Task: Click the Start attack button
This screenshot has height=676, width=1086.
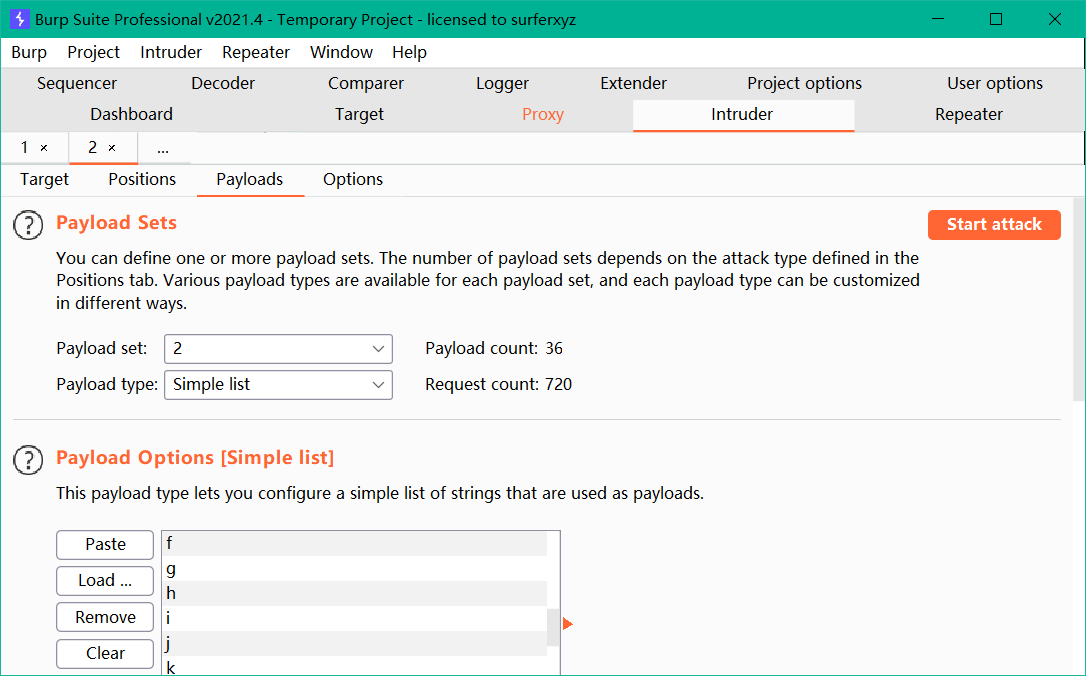Action: [x=994, y=224]
